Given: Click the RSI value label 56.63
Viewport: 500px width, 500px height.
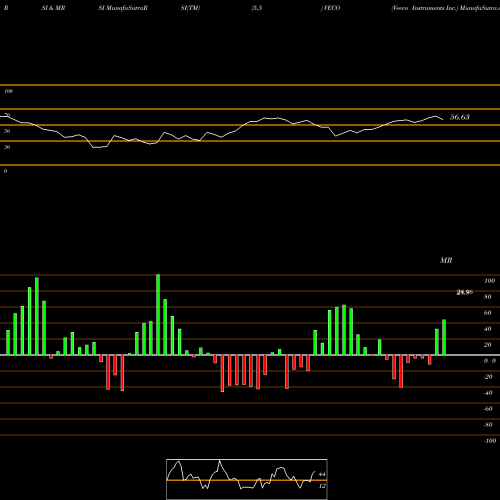Looking at the screenshot, I should pos(460,117).
